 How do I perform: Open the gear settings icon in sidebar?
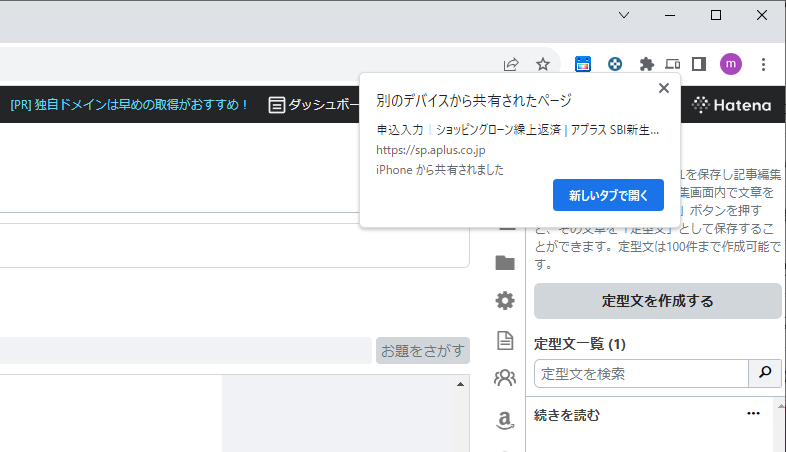(x=505, y=301)
